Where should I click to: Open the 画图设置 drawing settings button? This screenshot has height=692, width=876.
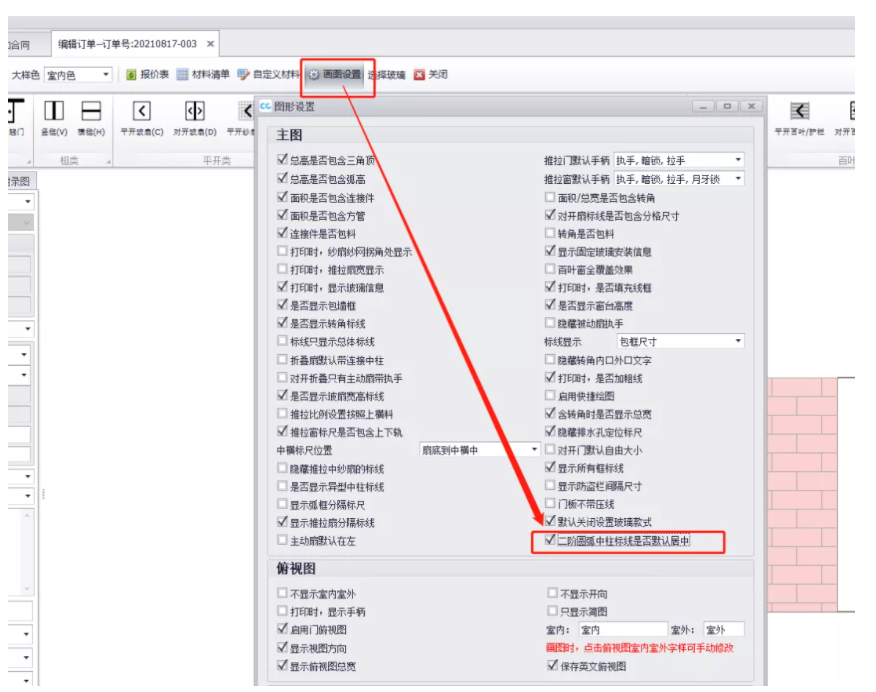tap(336, 75)
